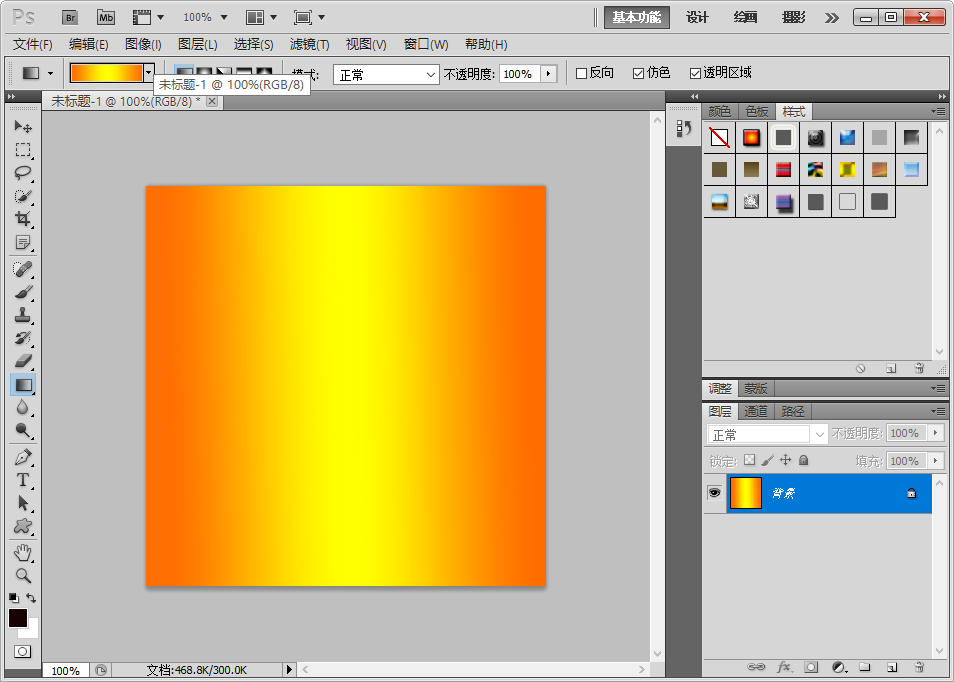
Task: Select the Gradient tool in toolbox
Action: [x=23, y=384]
